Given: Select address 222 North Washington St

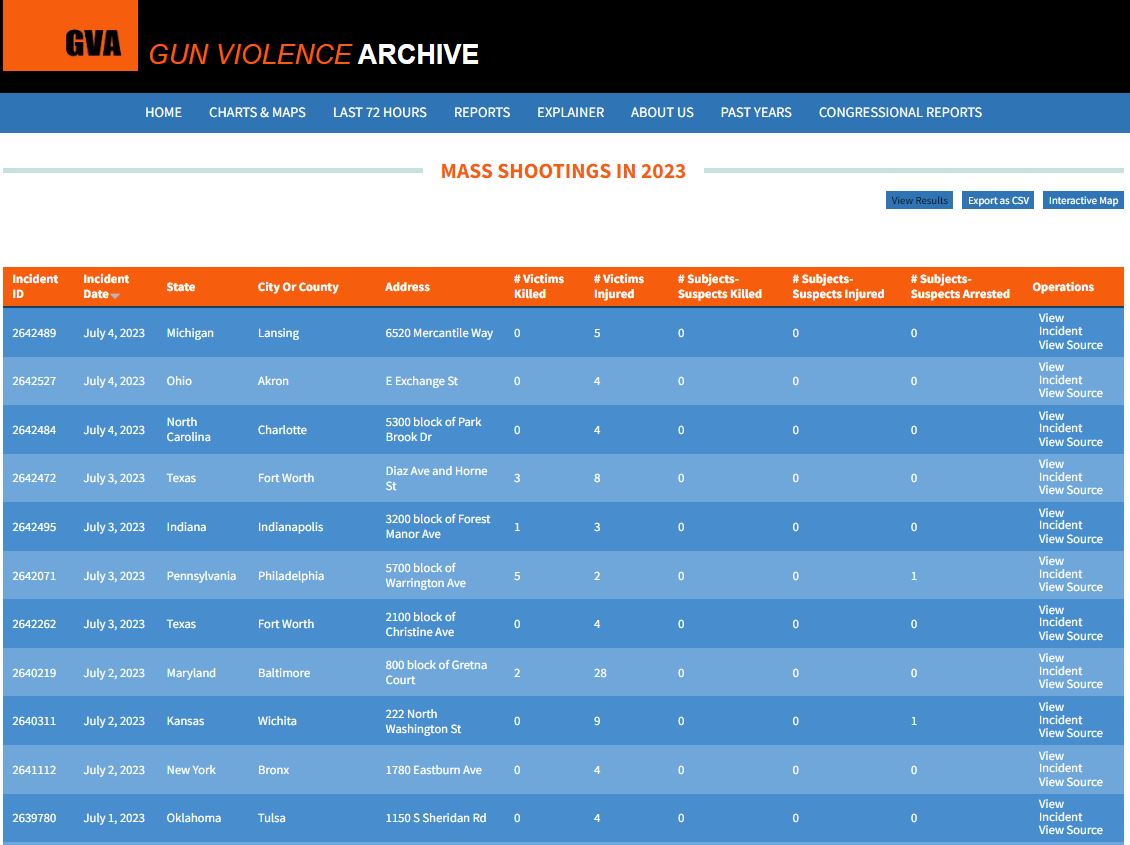Looking at the screenshot, I should 423,721.
